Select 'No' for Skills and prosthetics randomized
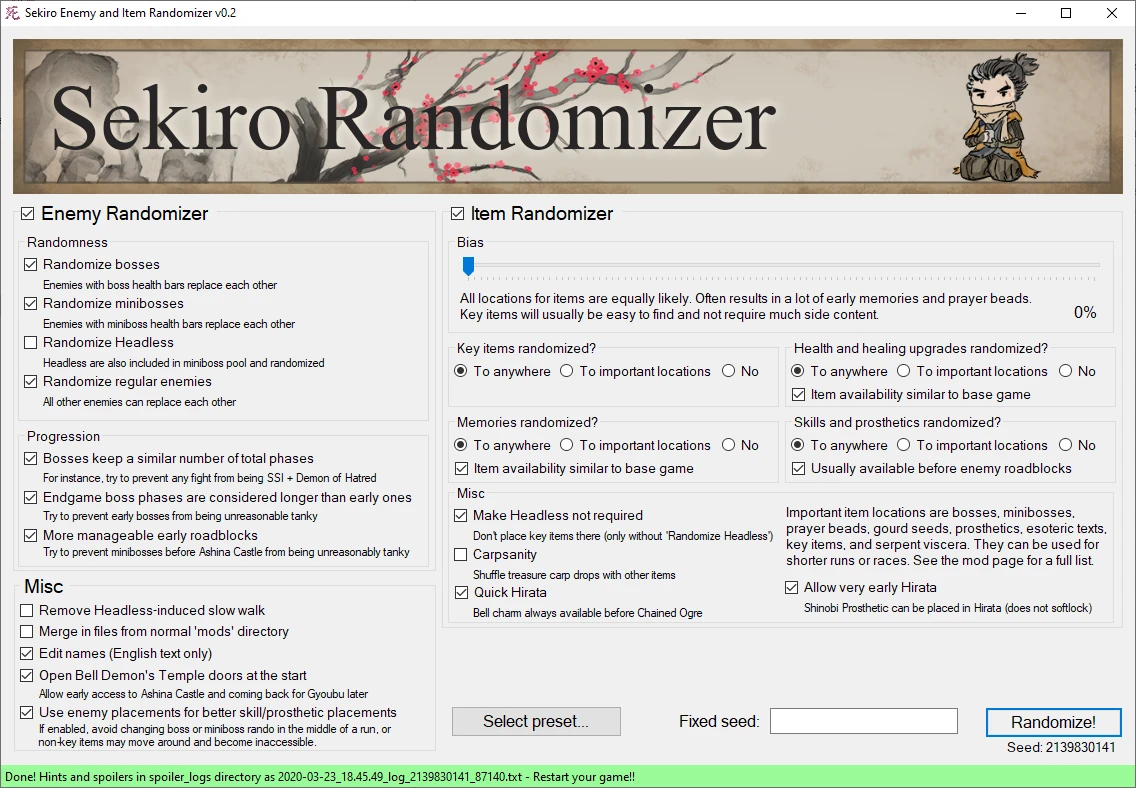Screen dimensions: 1136x788 1066,445
